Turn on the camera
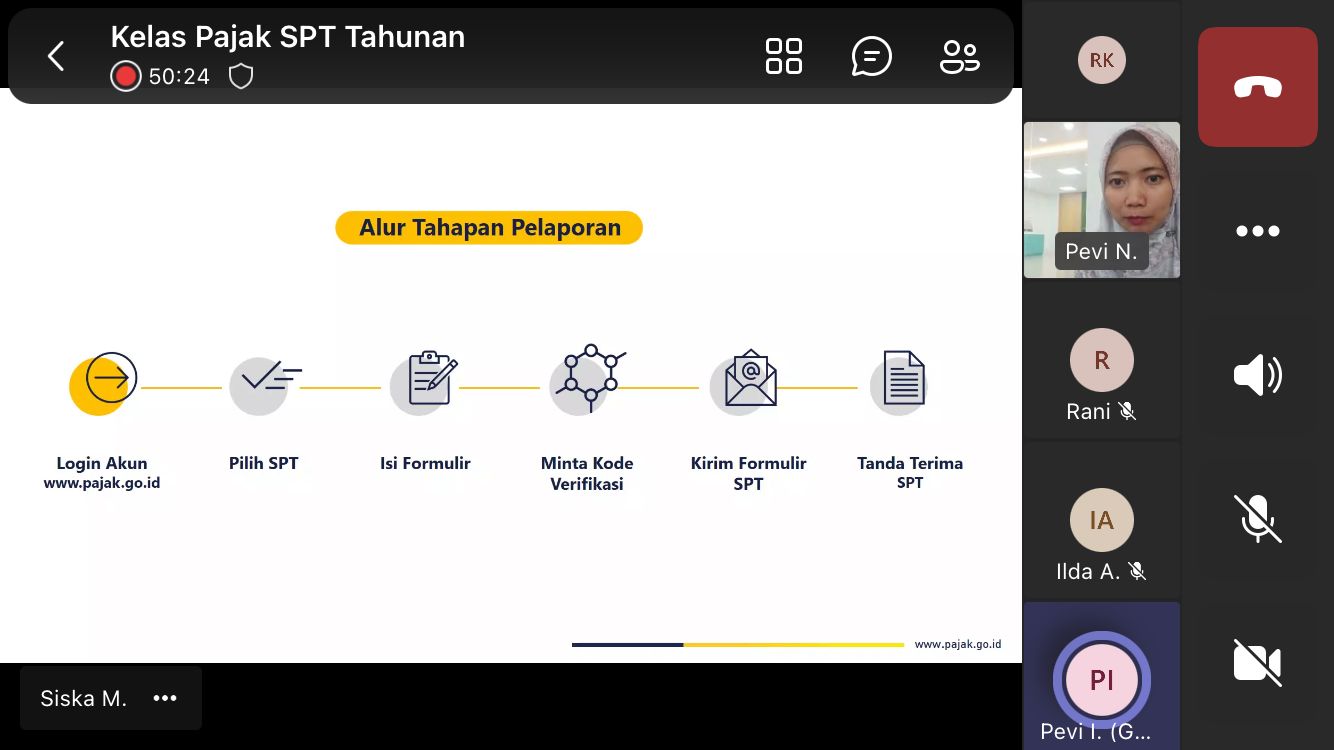 (1257, 662)
